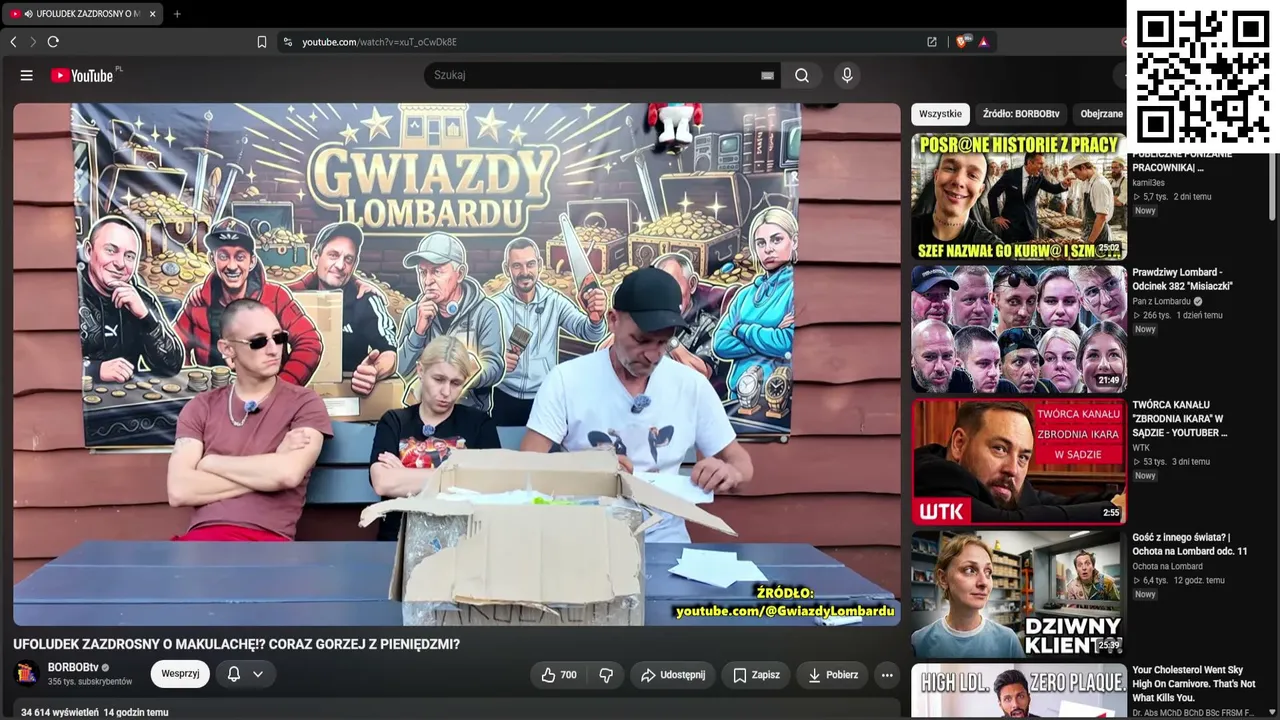The width and height of the screenshot is (1280, 720).
Task: Click the video title 'UFOLUDEK ZAZDROSNY O MAKULACHĘ'
Action: tap(236, 645)
